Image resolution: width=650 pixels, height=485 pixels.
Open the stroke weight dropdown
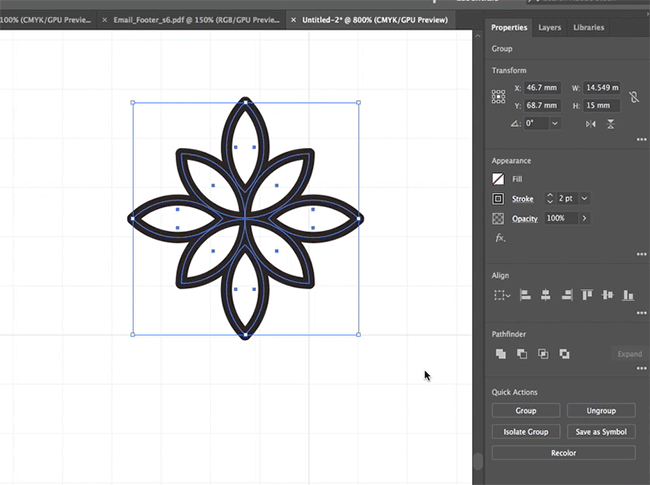coord(585,199)
